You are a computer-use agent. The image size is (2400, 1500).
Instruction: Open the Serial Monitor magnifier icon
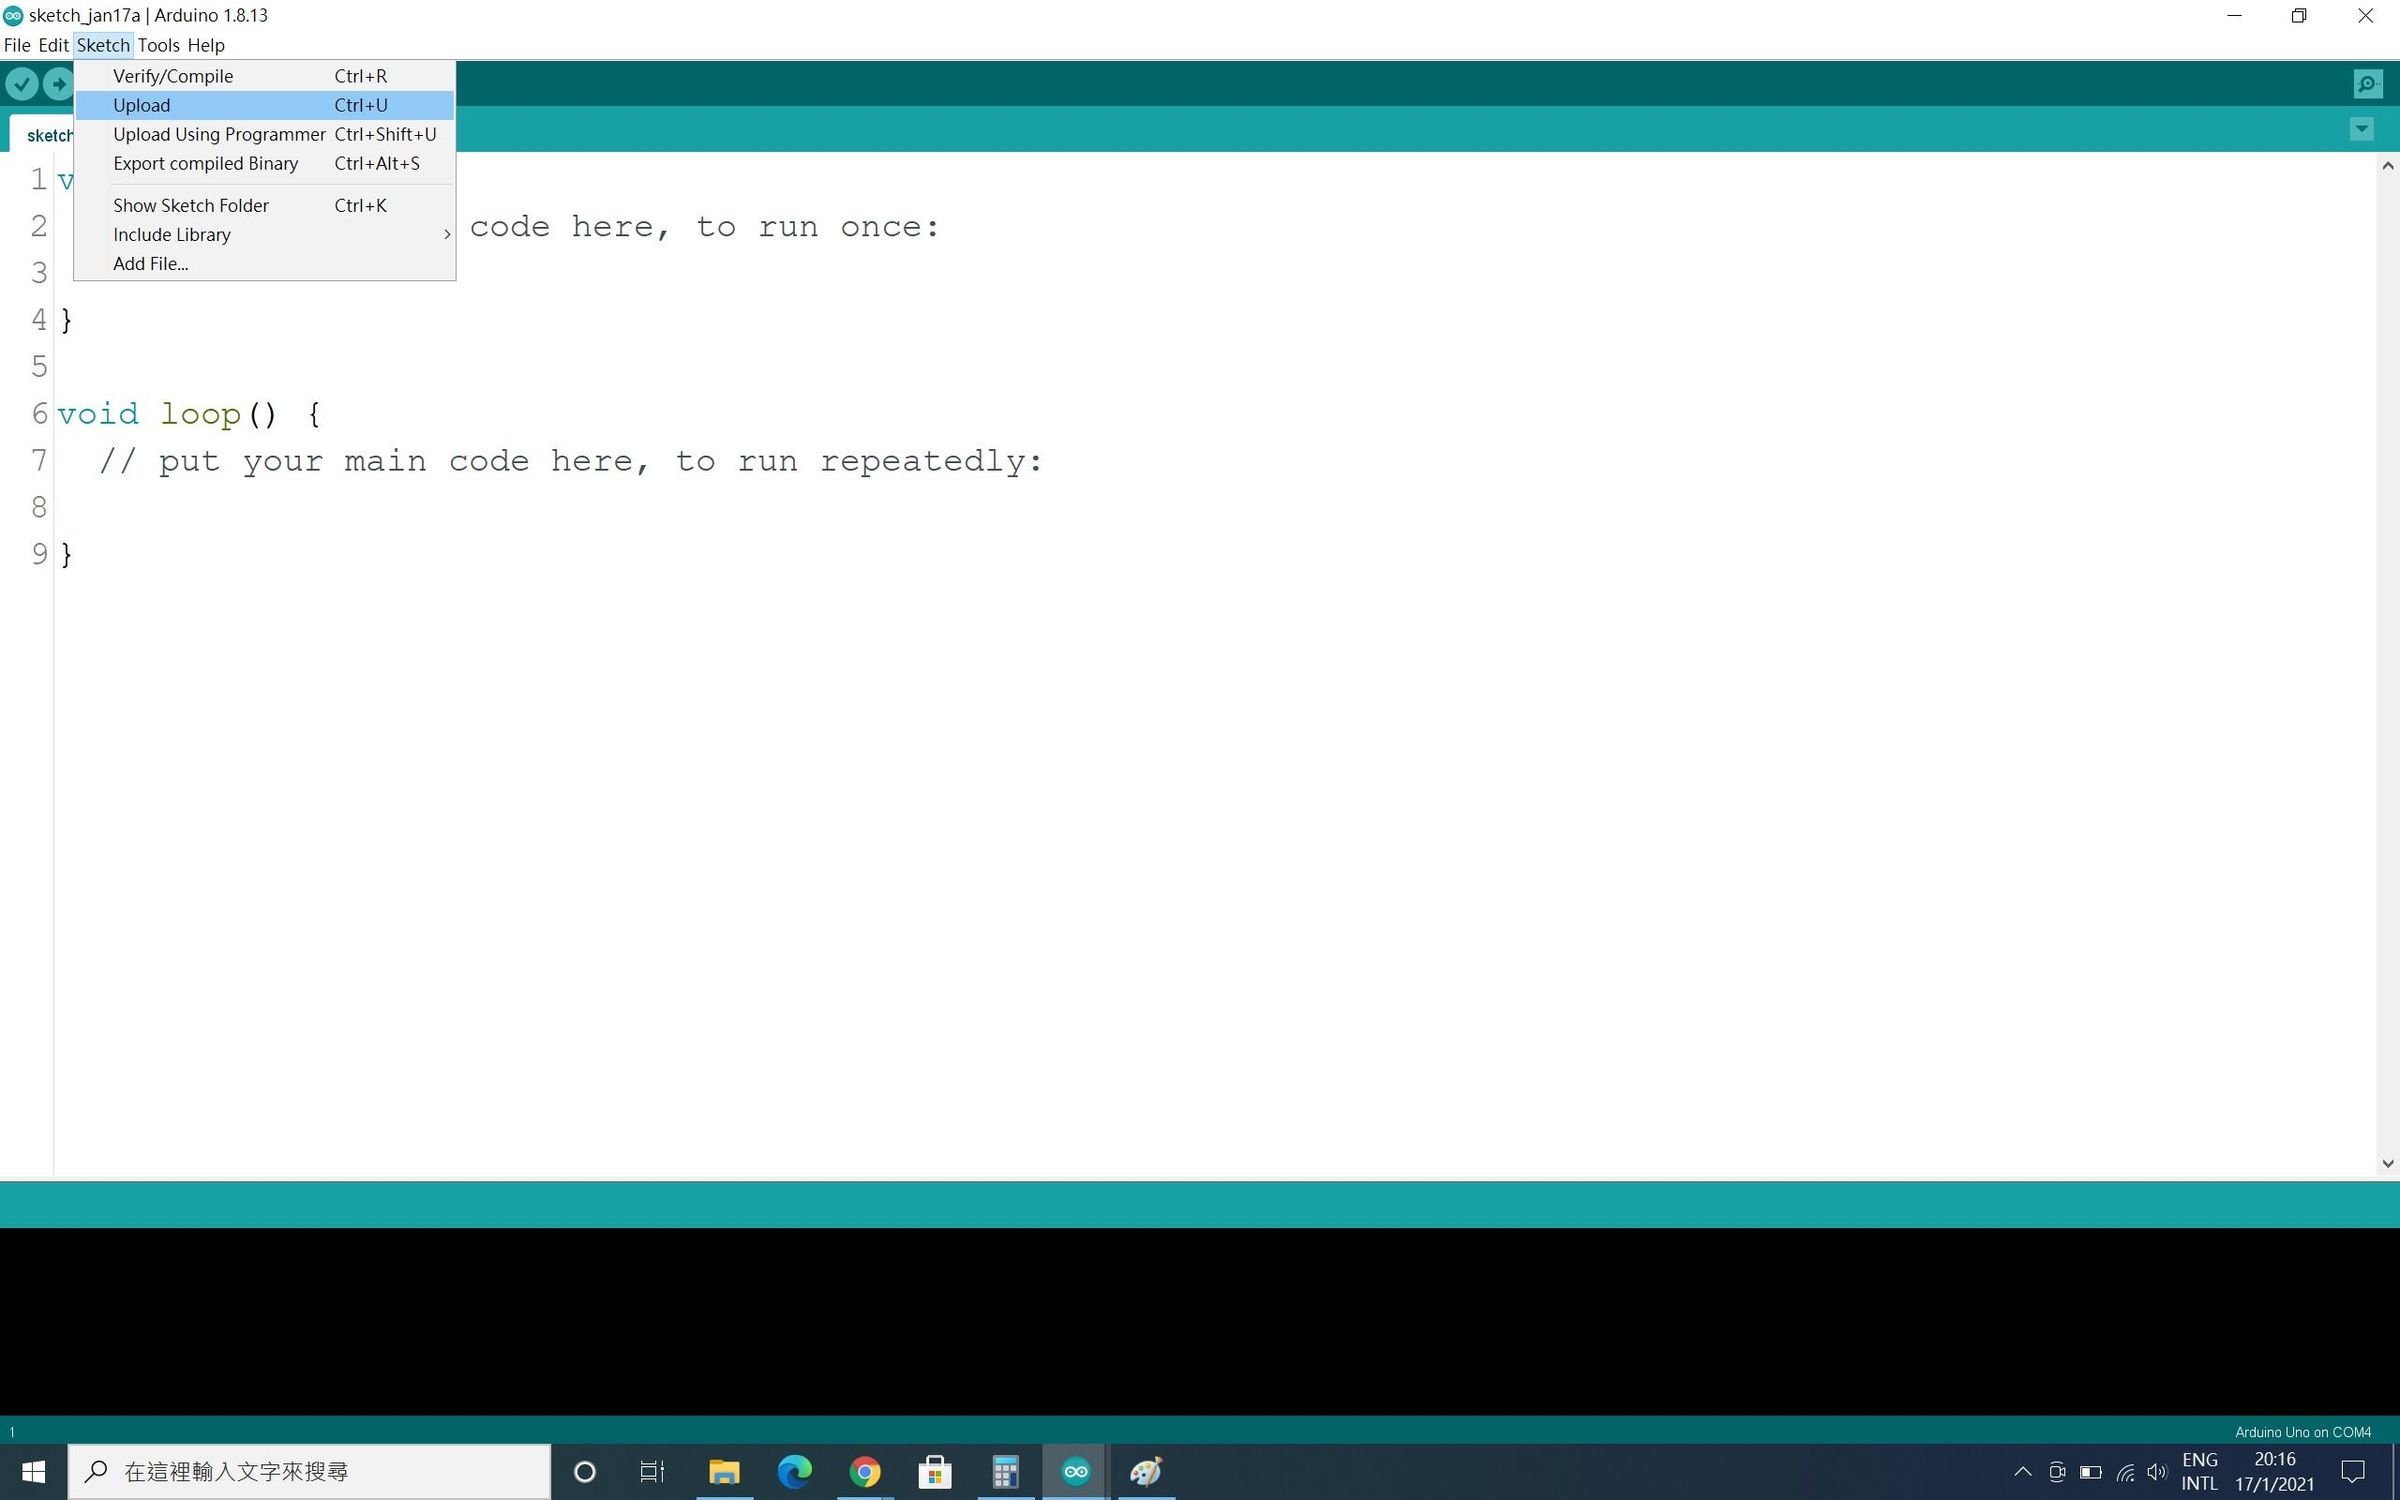2367,84
